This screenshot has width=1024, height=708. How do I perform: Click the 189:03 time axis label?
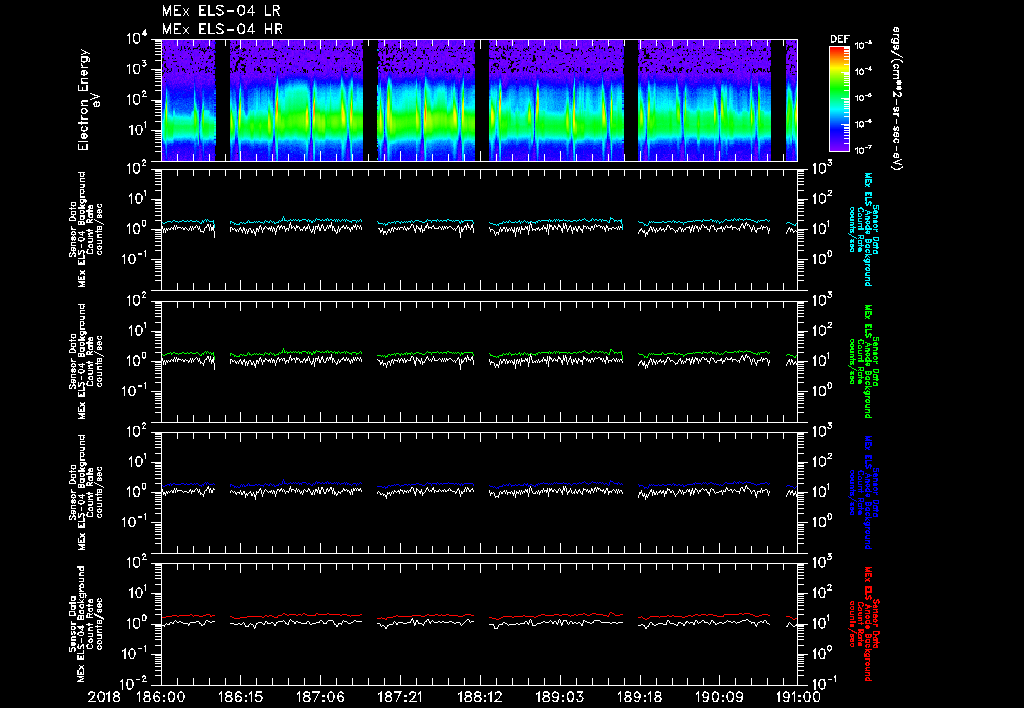point(559,698)
